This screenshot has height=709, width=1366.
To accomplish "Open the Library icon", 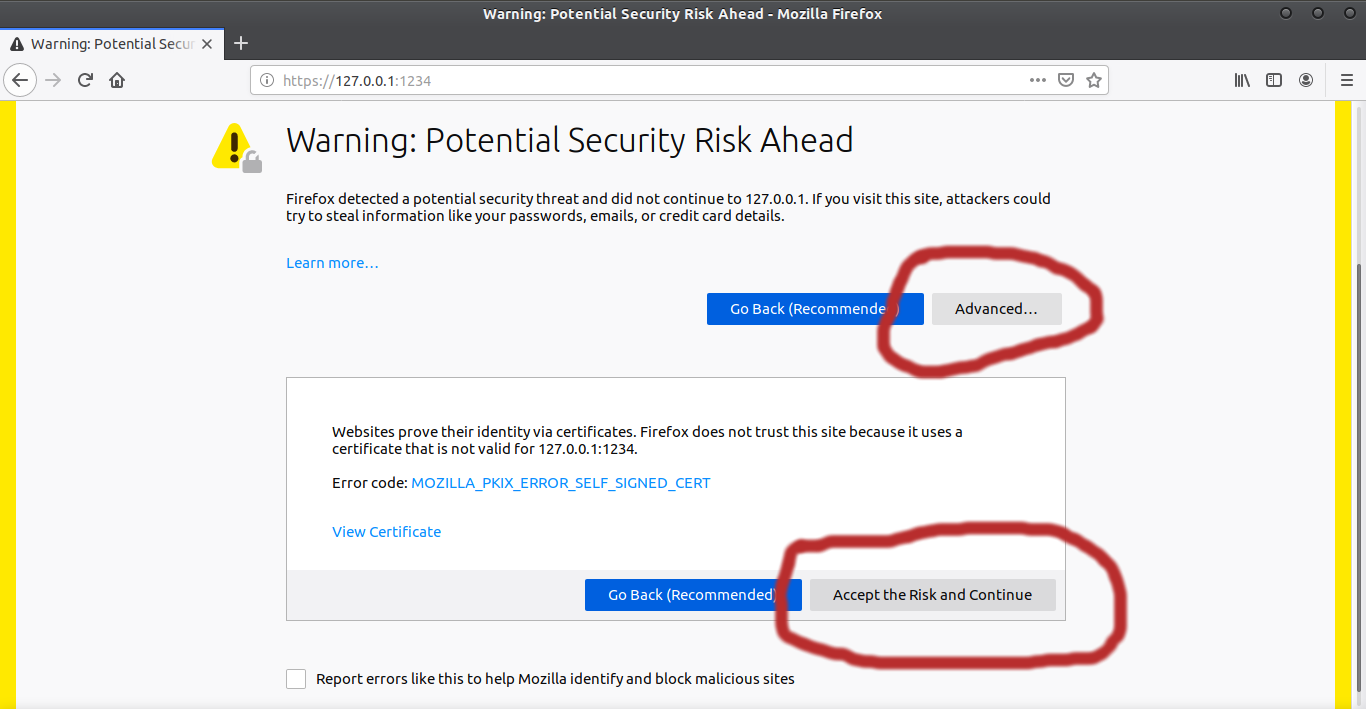I will 1242,80.
